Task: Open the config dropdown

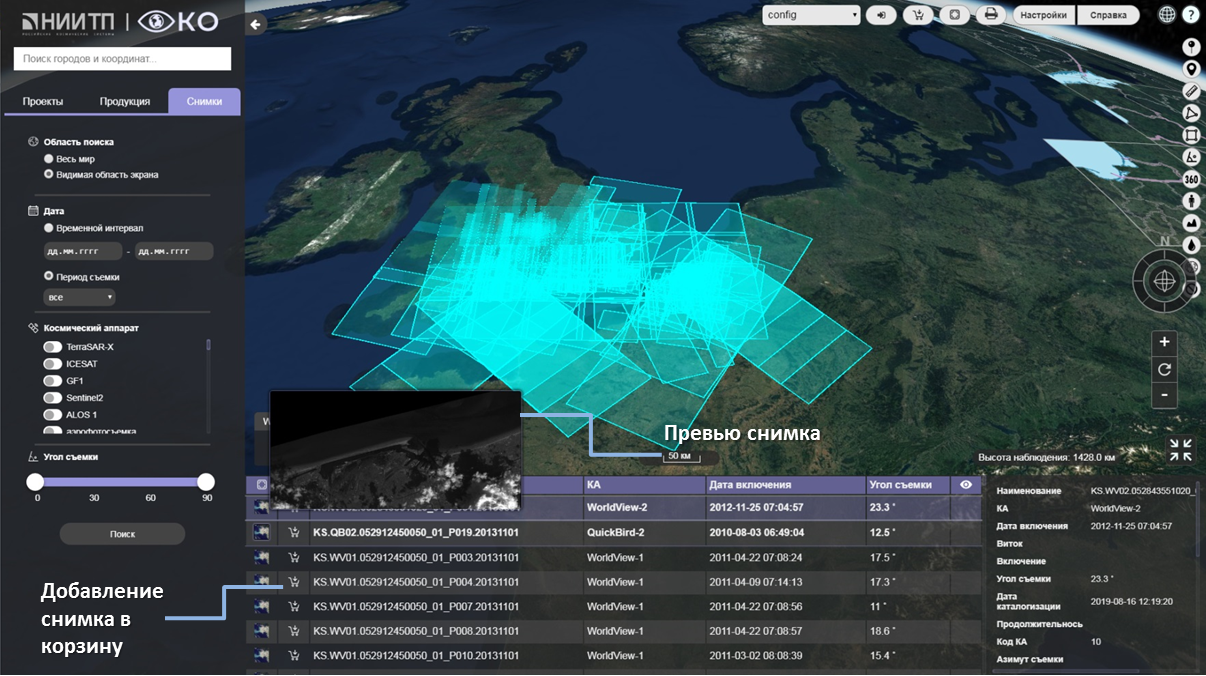Action: (x=810, y=15)
